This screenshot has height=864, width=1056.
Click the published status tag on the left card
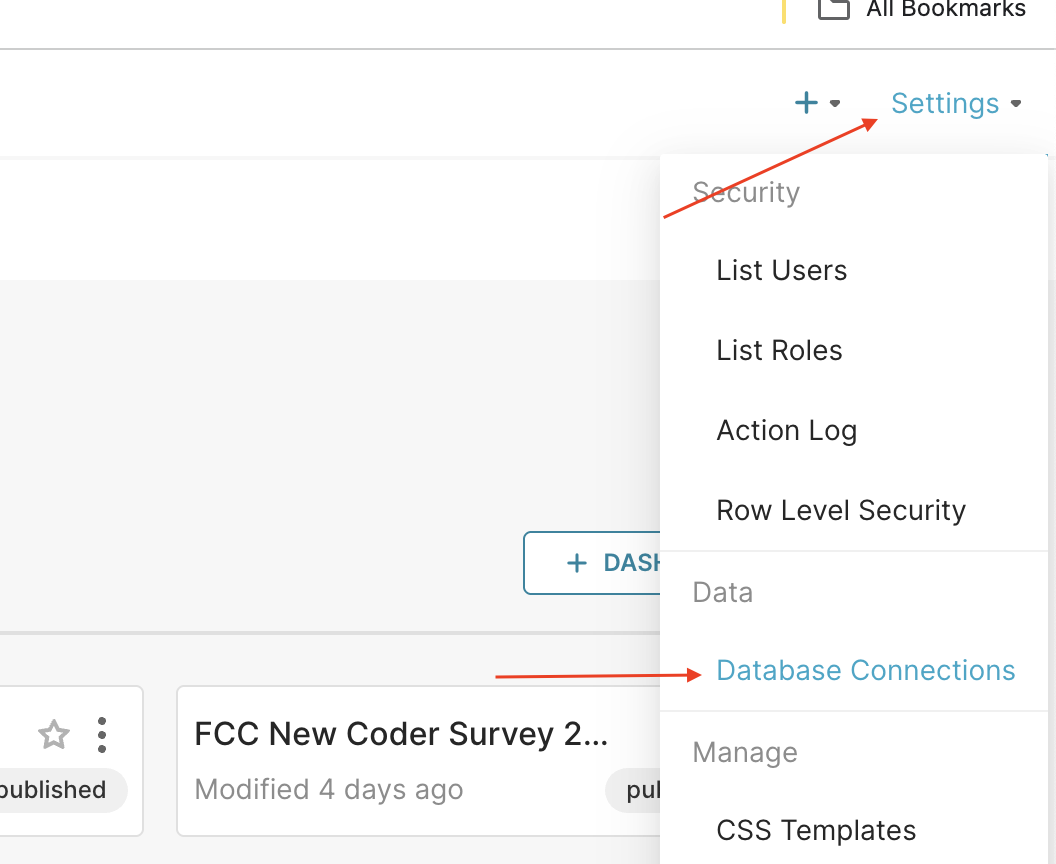tap(52, 790)
